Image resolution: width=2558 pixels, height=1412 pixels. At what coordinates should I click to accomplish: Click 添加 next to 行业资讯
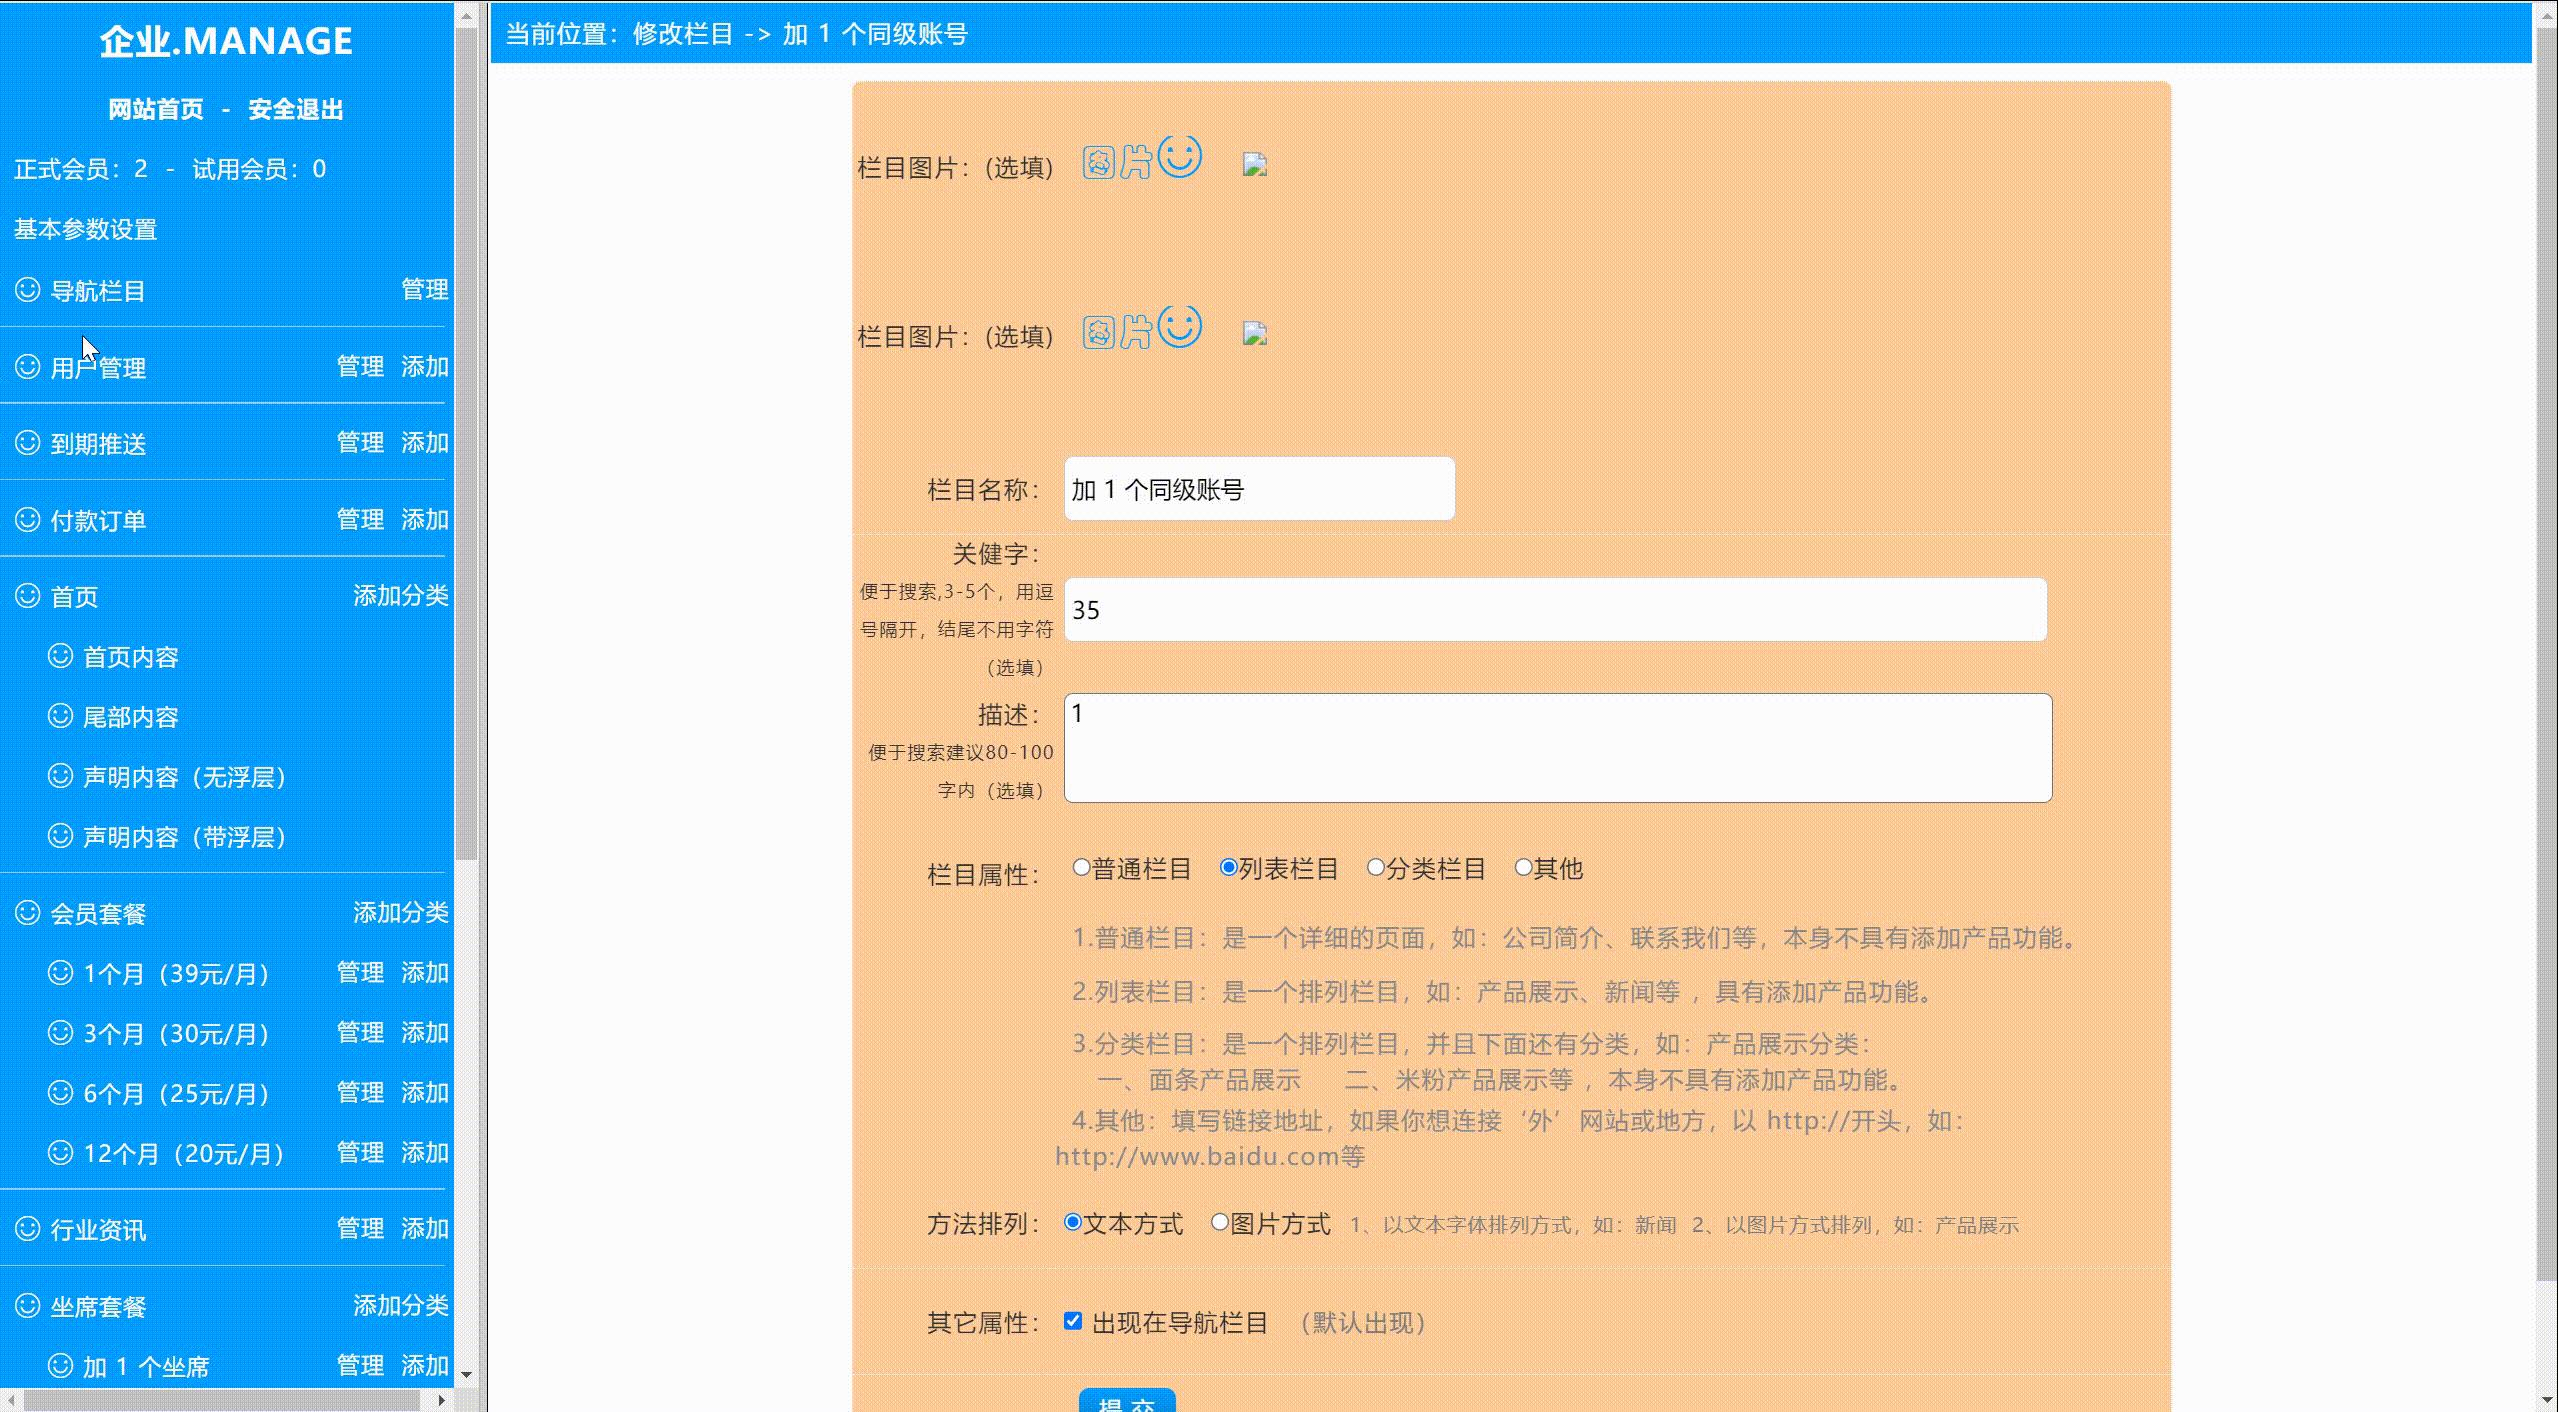[x=425, y=1228]
